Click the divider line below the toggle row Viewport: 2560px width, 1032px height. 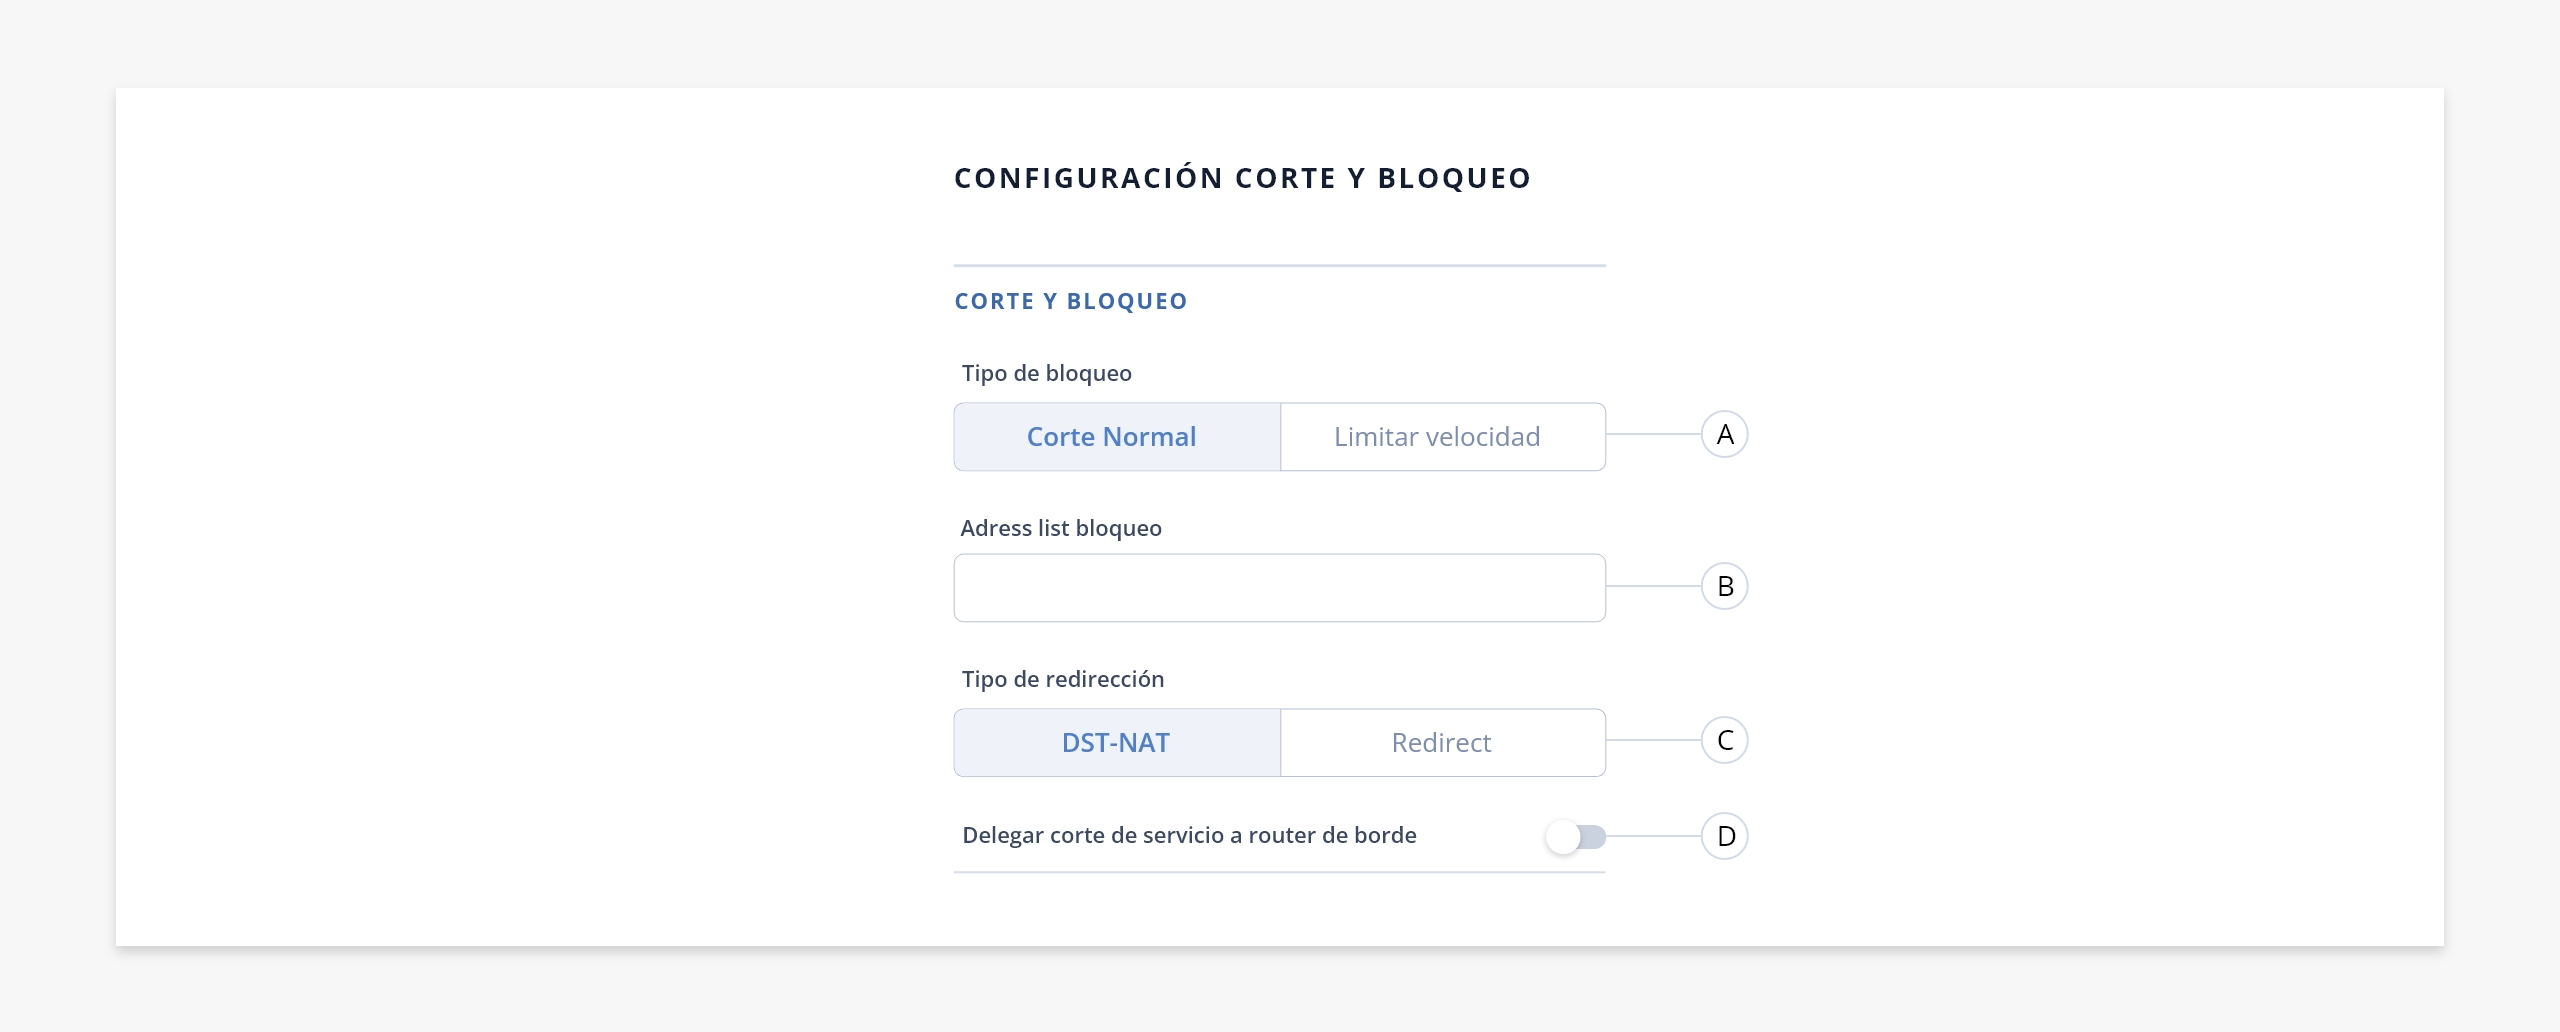[1280, 872]
